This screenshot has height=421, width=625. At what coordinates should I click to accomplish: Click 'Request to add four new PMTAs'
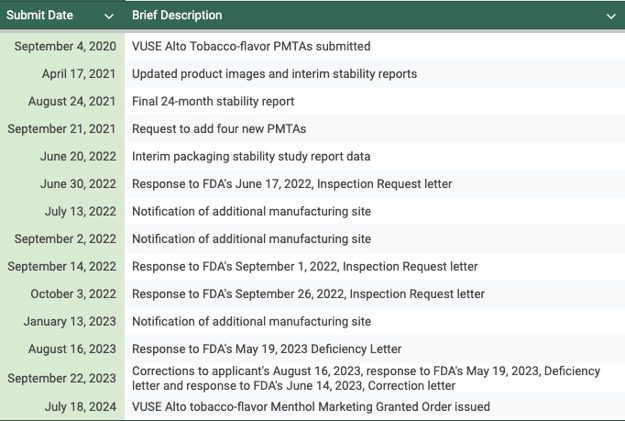(x=219, y=129)
